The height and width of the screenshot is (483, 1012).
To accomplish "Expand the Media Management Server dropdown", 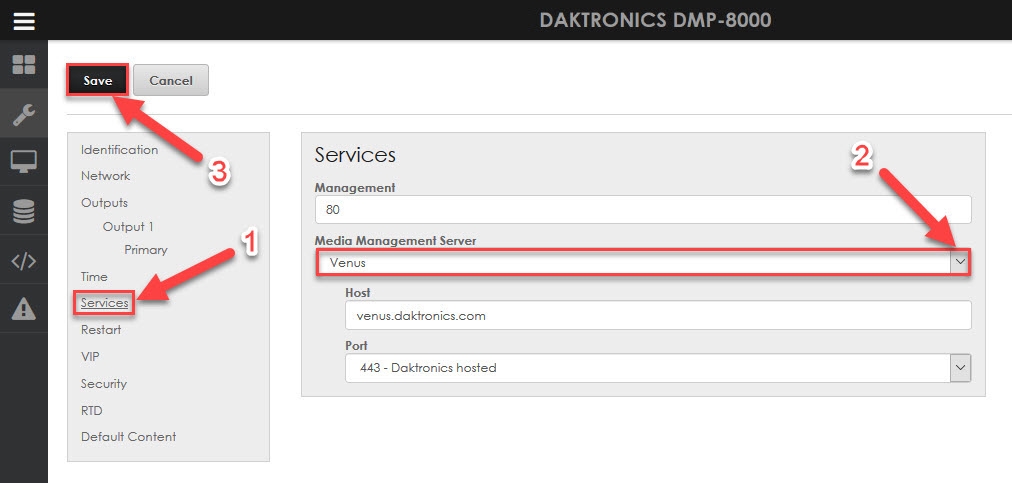I will coord(960,262).
